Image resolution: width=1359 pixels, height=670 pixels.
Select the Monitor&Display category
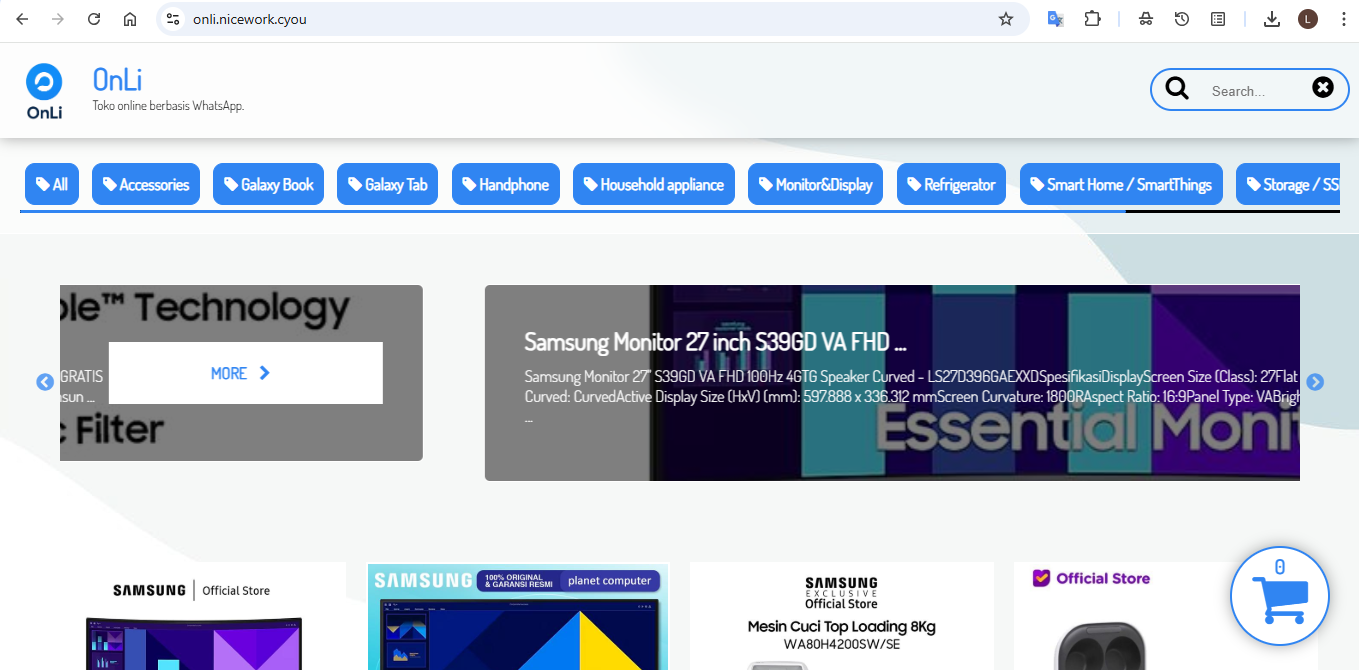click(816, 184)
